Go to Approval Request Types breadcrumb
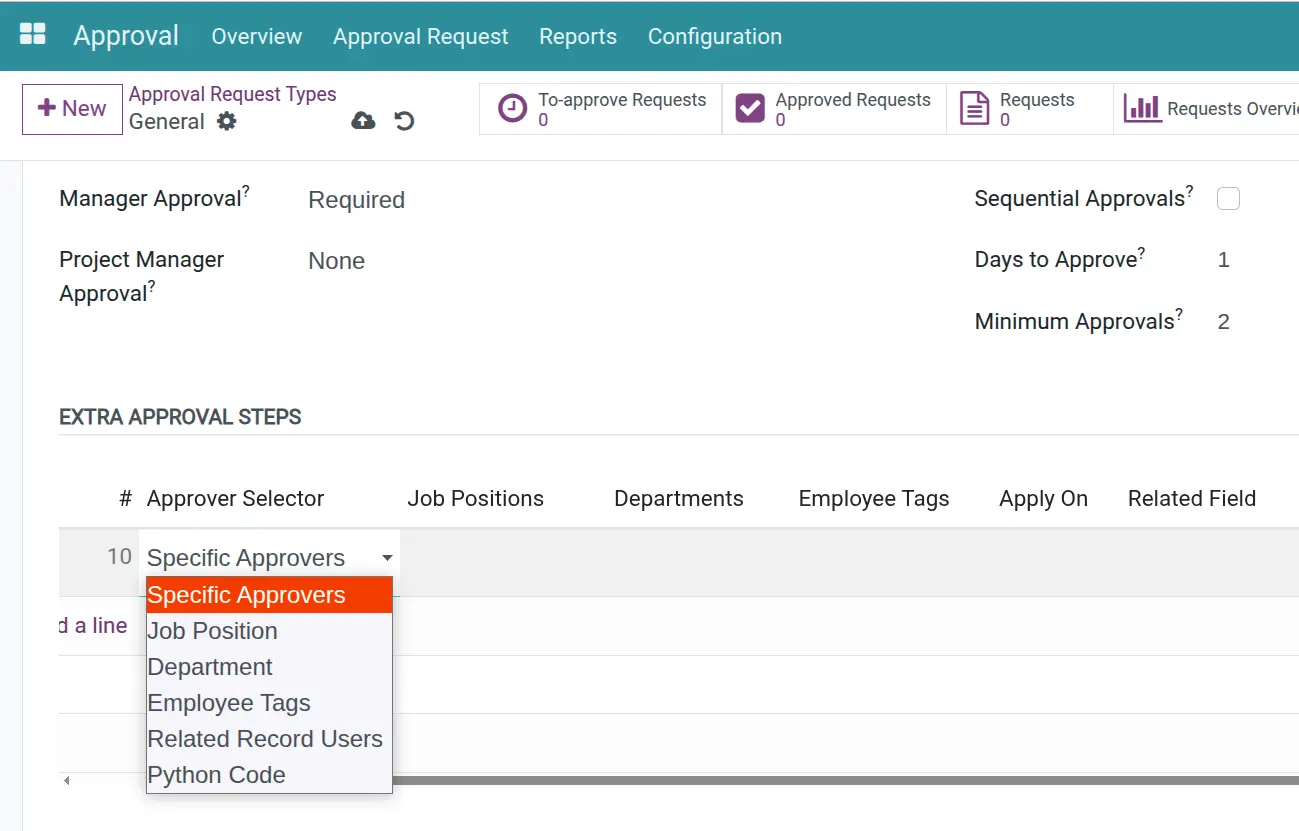The width and height of the screenshot is (1299, 831). pos(232,94)
